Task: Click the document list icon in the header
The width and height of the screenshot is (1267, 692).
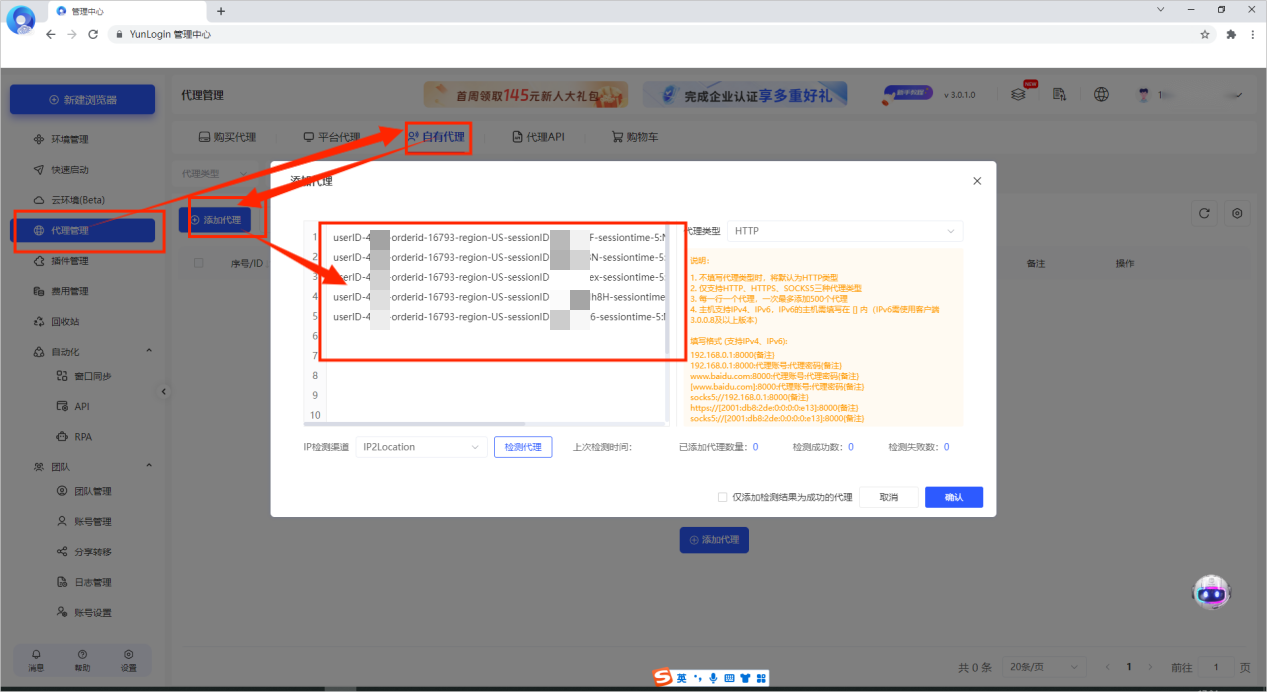Action: click(x=1059, y=95)
